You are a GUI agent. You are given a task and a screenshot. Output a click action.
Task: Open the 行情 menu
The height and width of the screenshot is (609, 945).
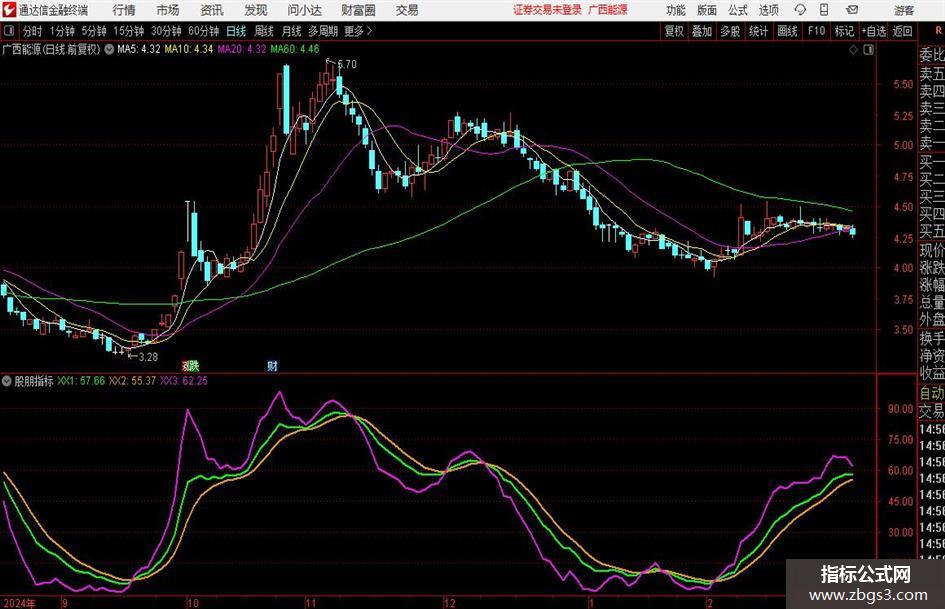124,10
